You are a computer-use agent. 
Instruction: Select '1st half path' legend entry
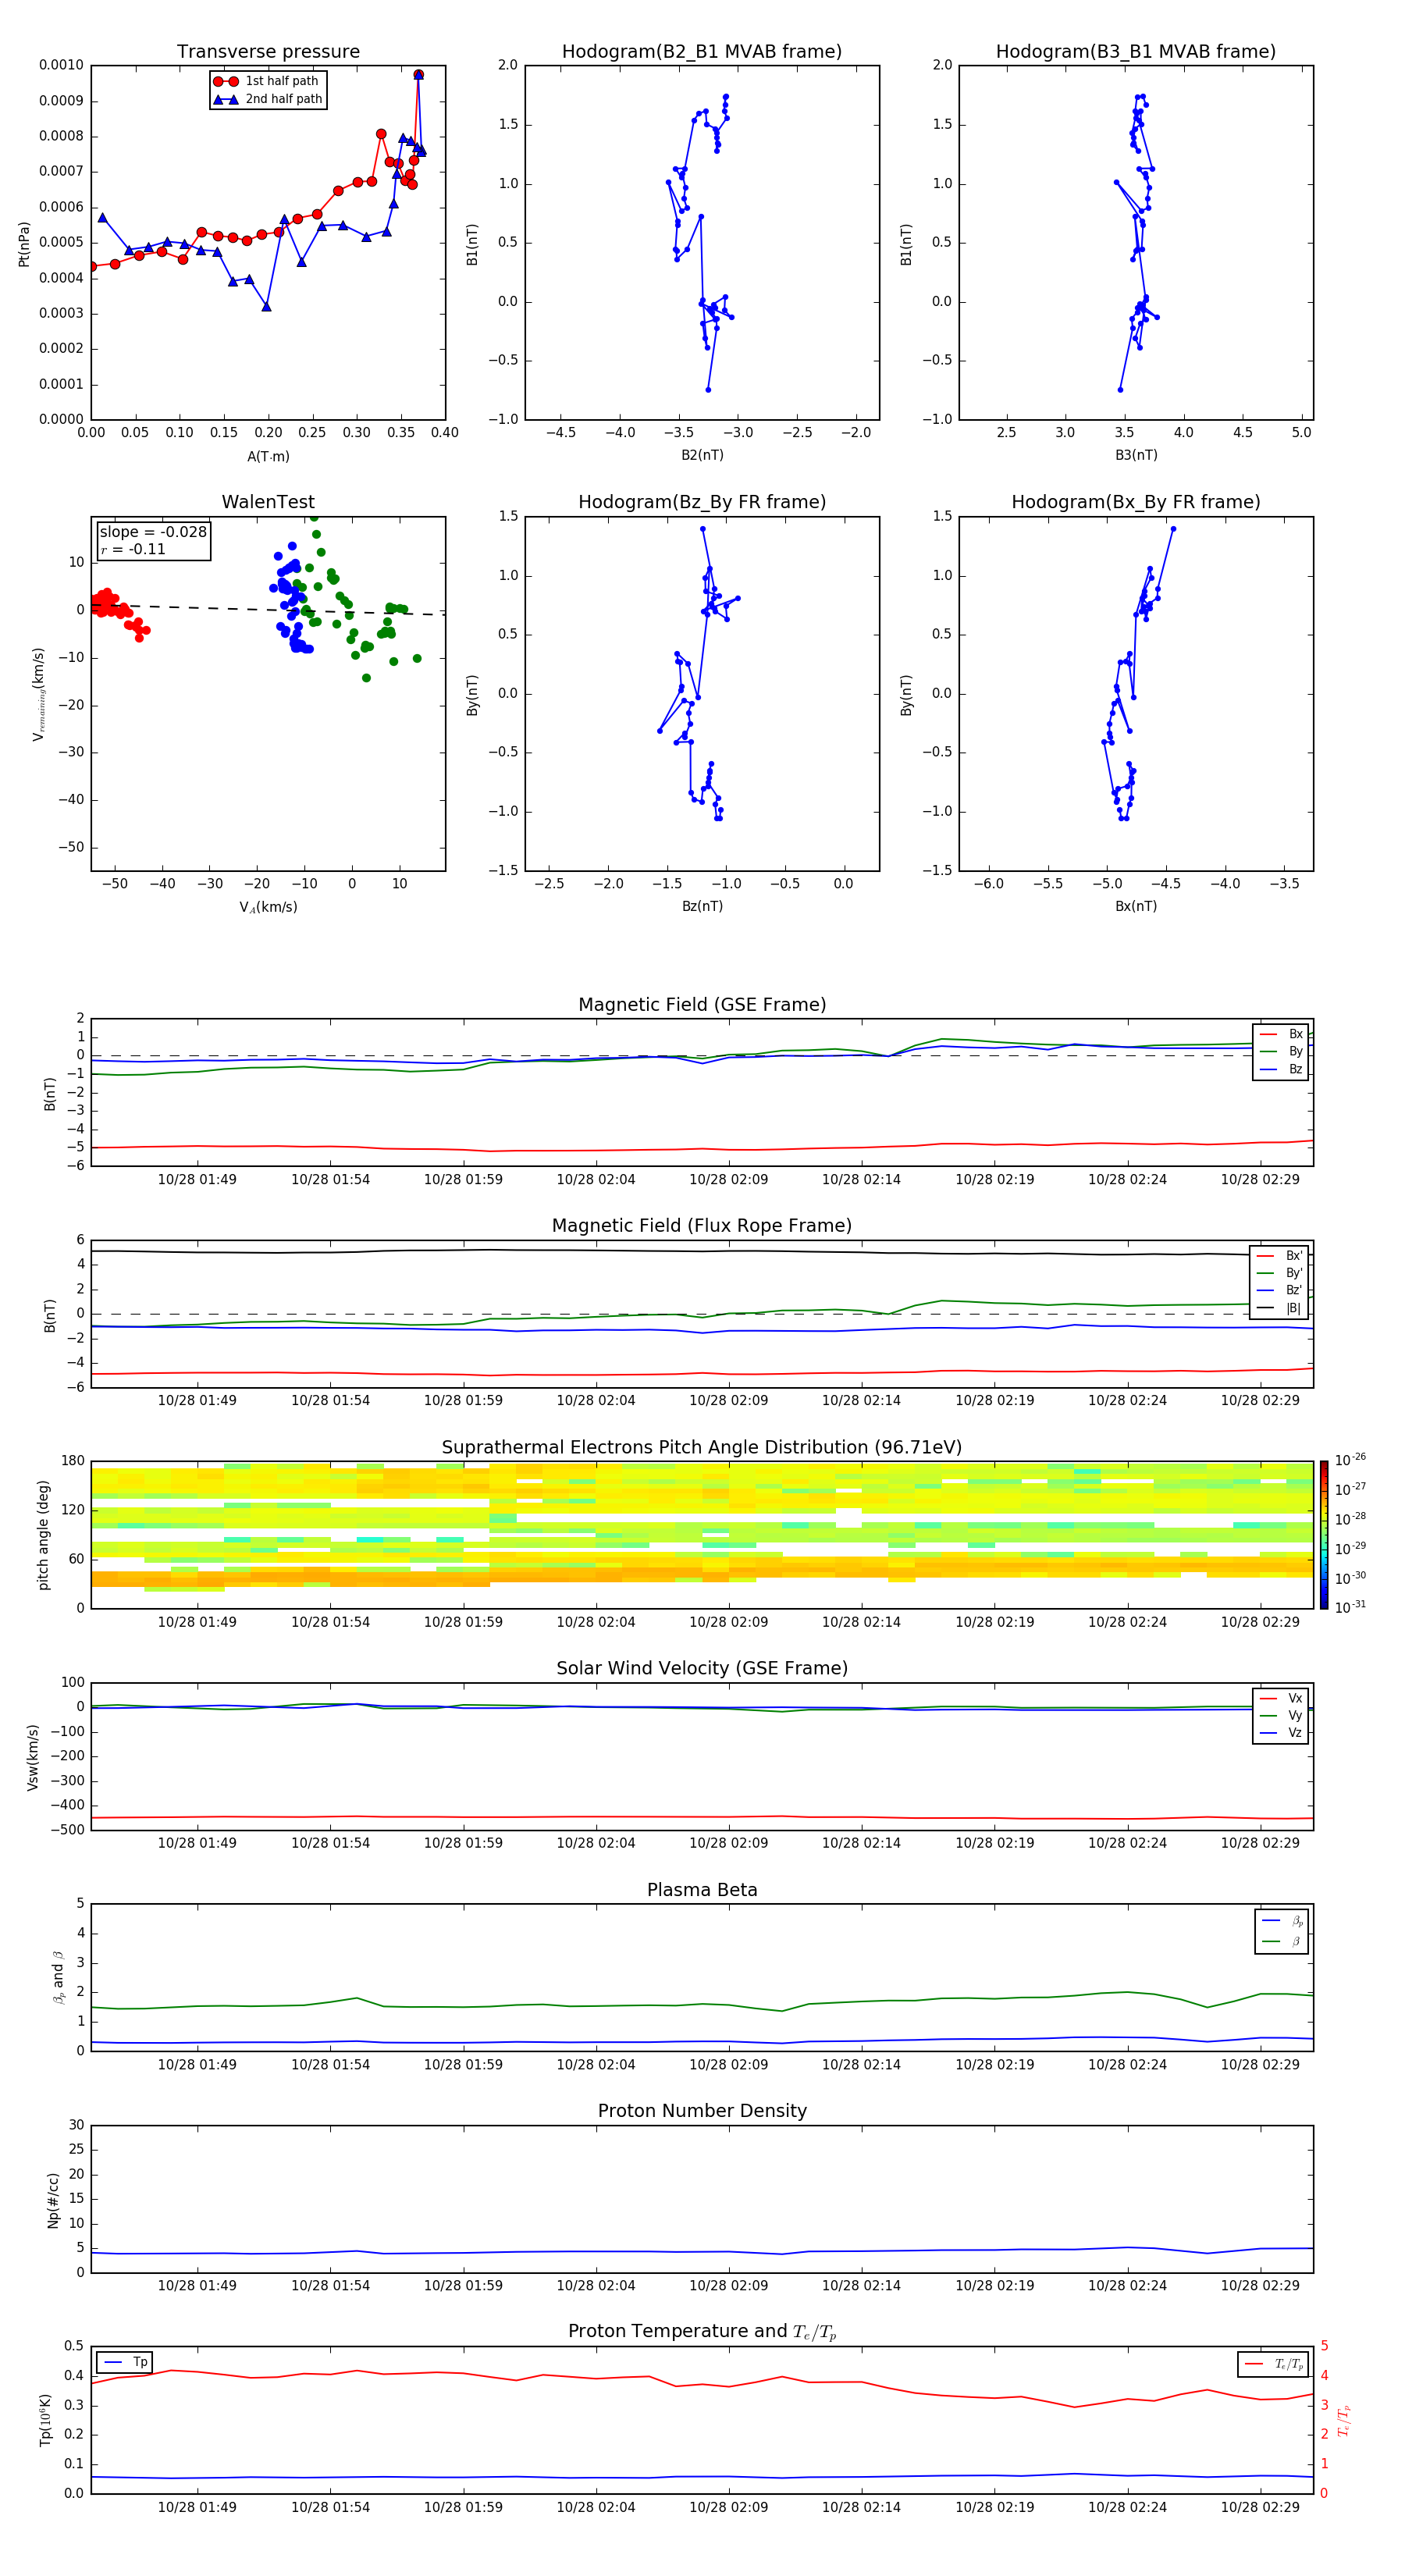267,81
